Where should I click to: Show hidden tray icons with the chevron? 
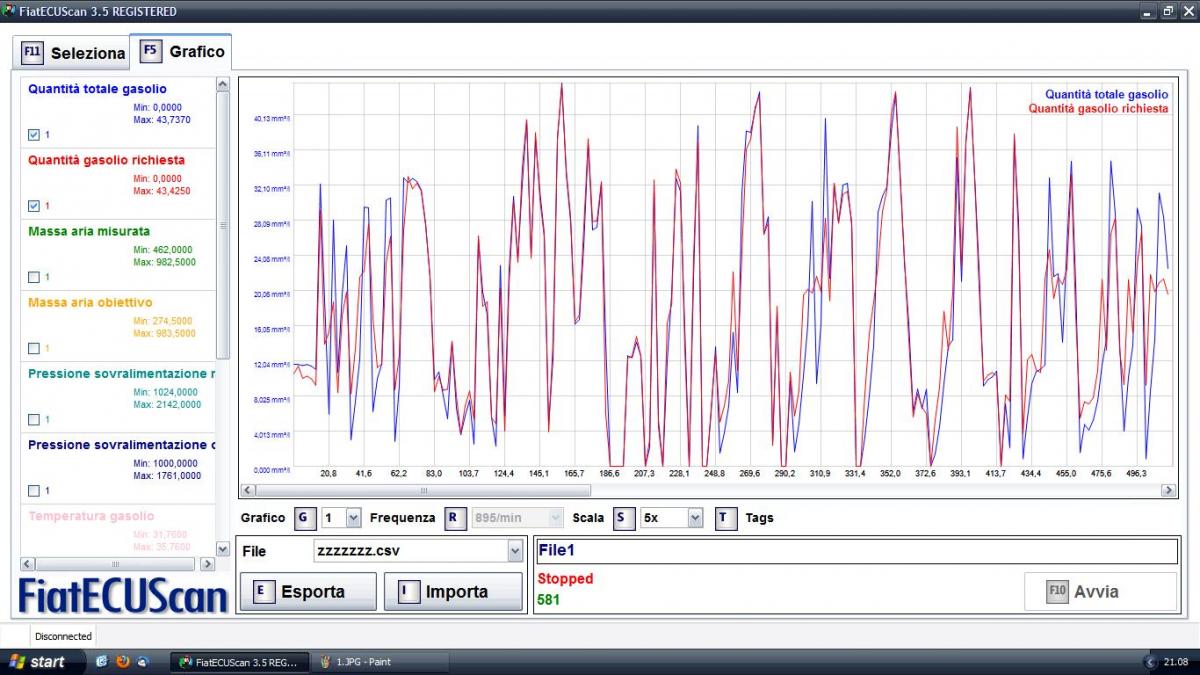coord(1150,662)
